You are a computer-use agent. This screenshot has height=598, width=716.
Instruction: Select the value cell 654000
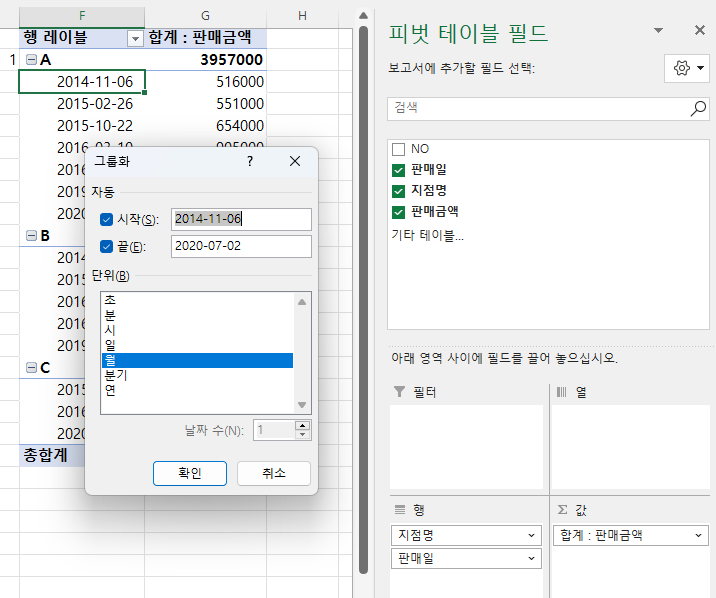(x=205, y=126)
